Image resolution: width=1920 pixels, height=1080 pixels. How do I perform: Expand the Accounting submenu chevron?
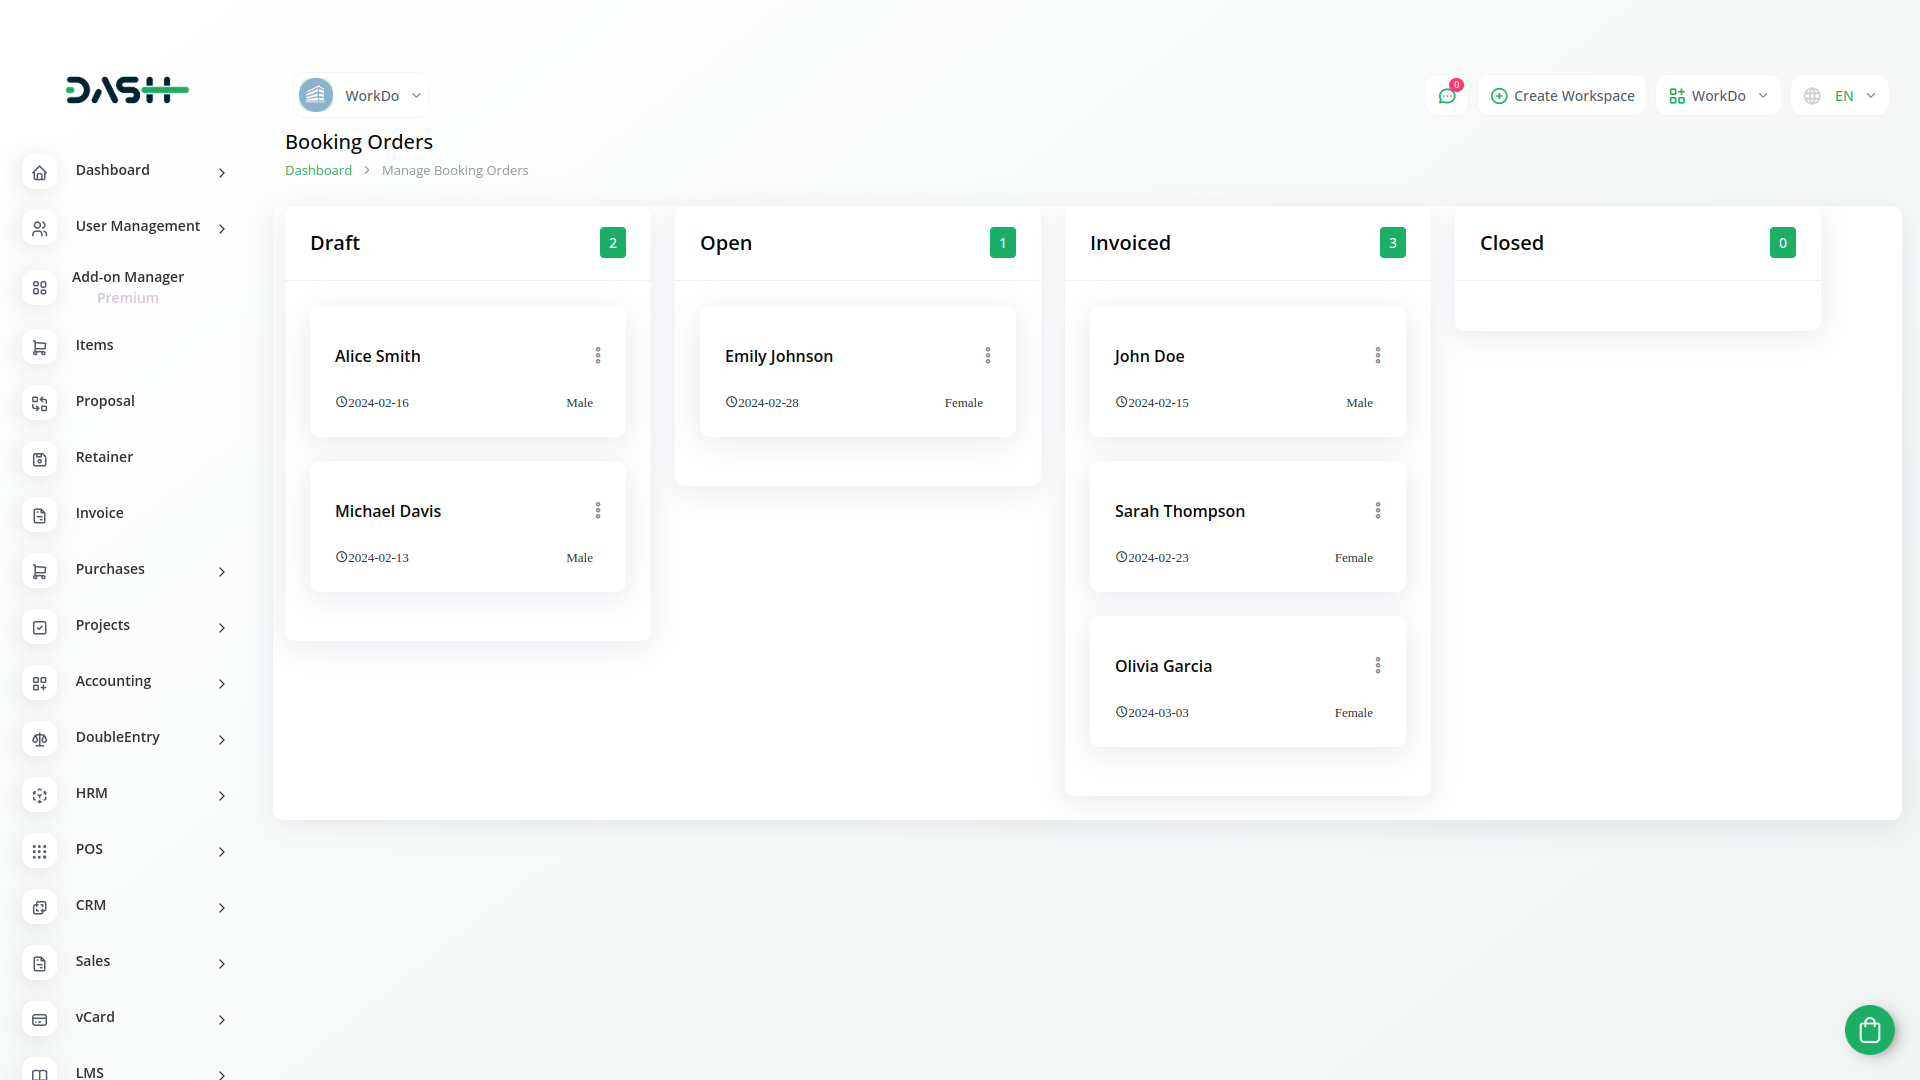[221, 683]
